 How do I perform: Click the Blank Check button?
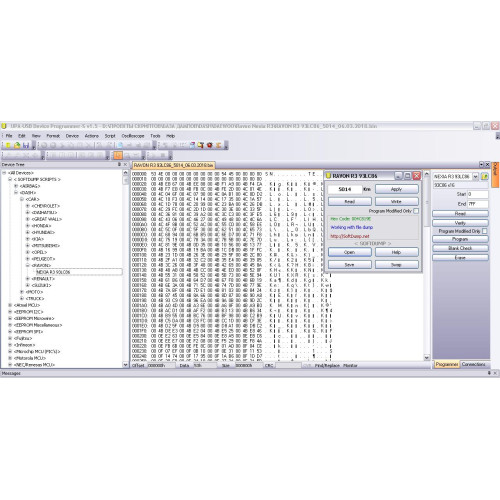pos(460,248)
